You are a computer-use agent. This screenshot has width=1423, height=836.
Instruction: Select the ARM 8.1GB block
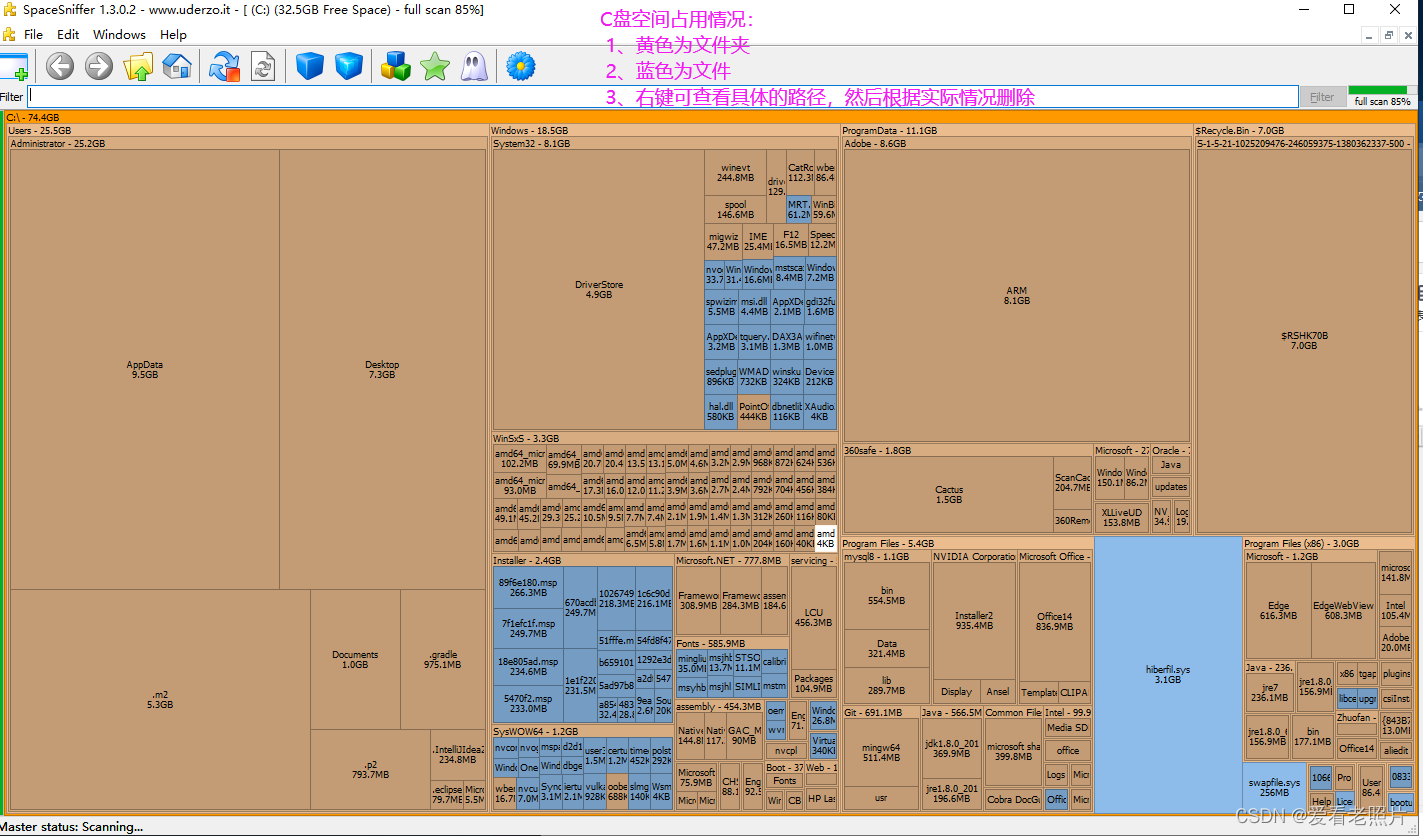click(1017, 295)
